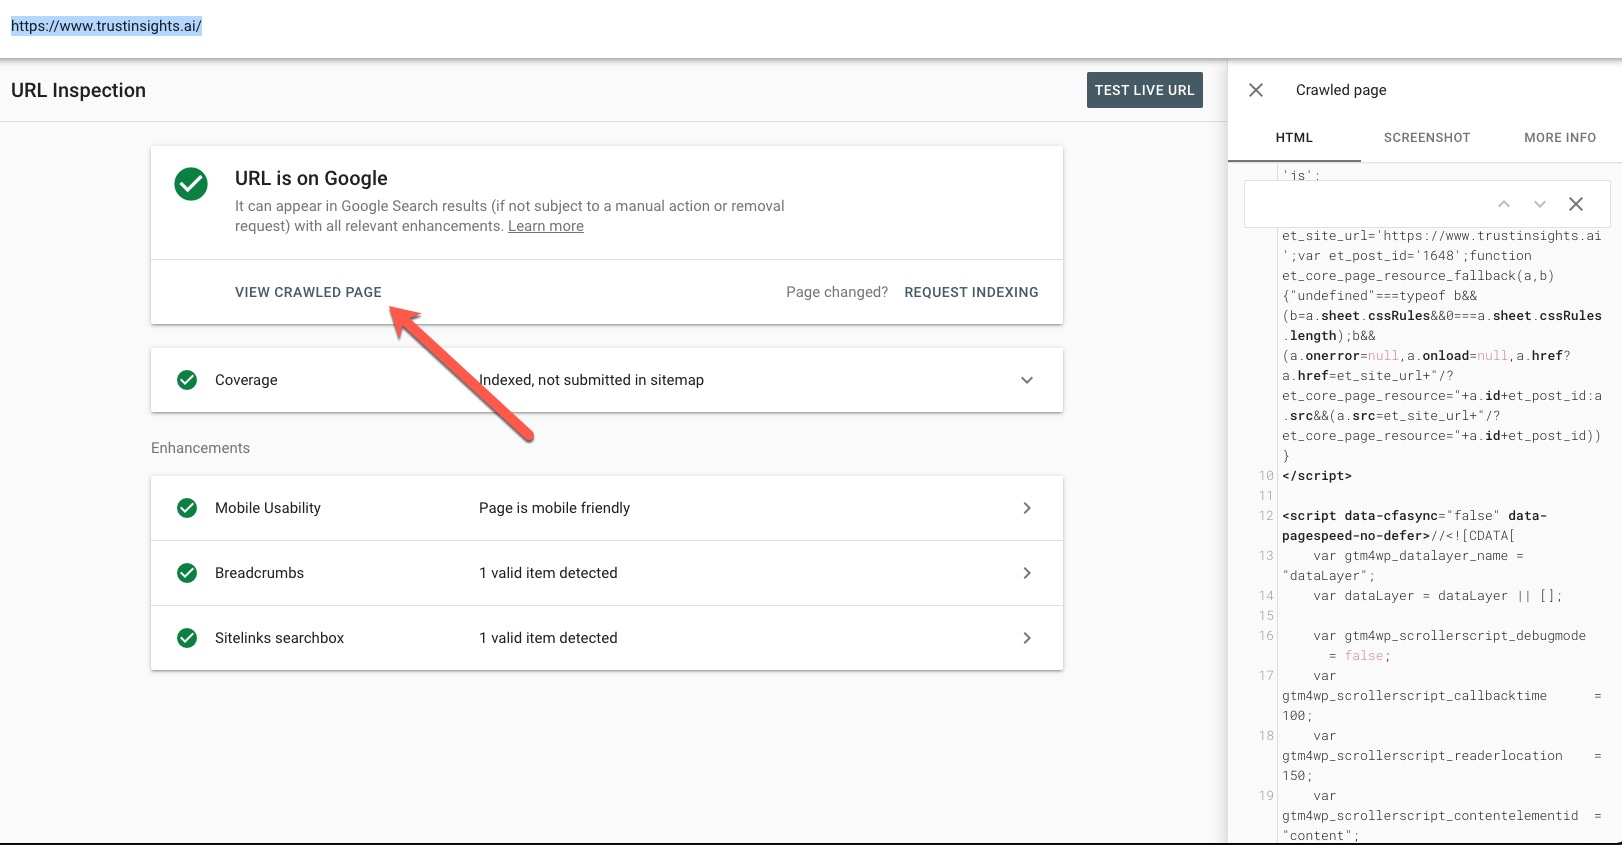Close the Crawled page panel
This screenshot has width=1622, height=845.
[x=1256, y=90]
